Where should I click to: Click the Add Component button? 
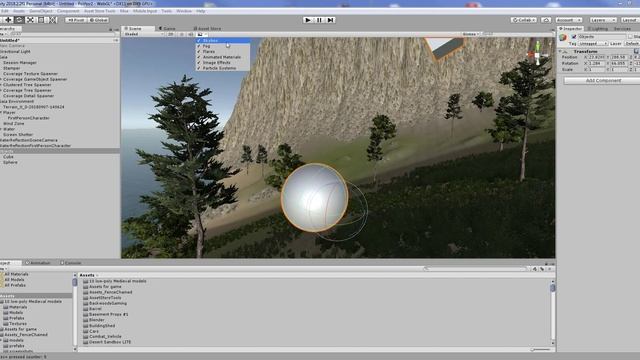(603, 81)
